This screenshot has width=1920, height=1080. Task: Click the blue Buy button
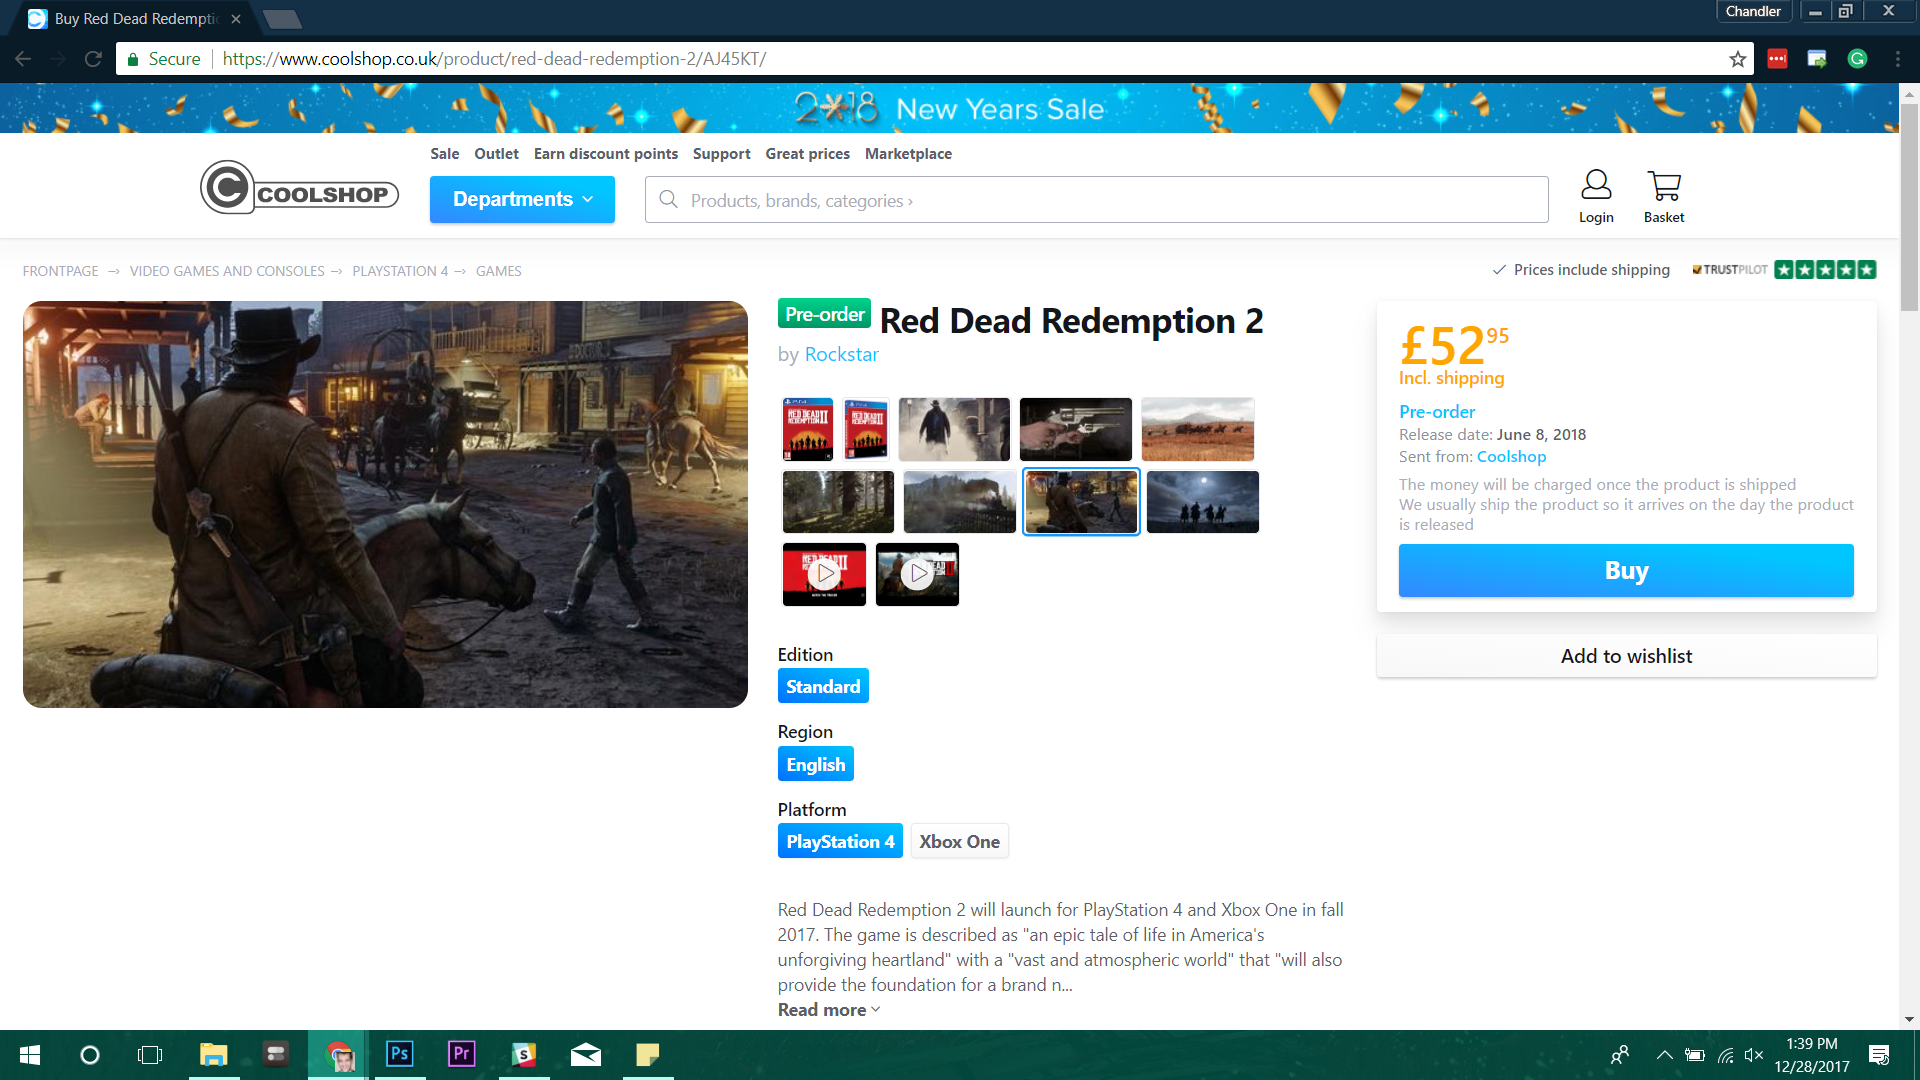1625,571
